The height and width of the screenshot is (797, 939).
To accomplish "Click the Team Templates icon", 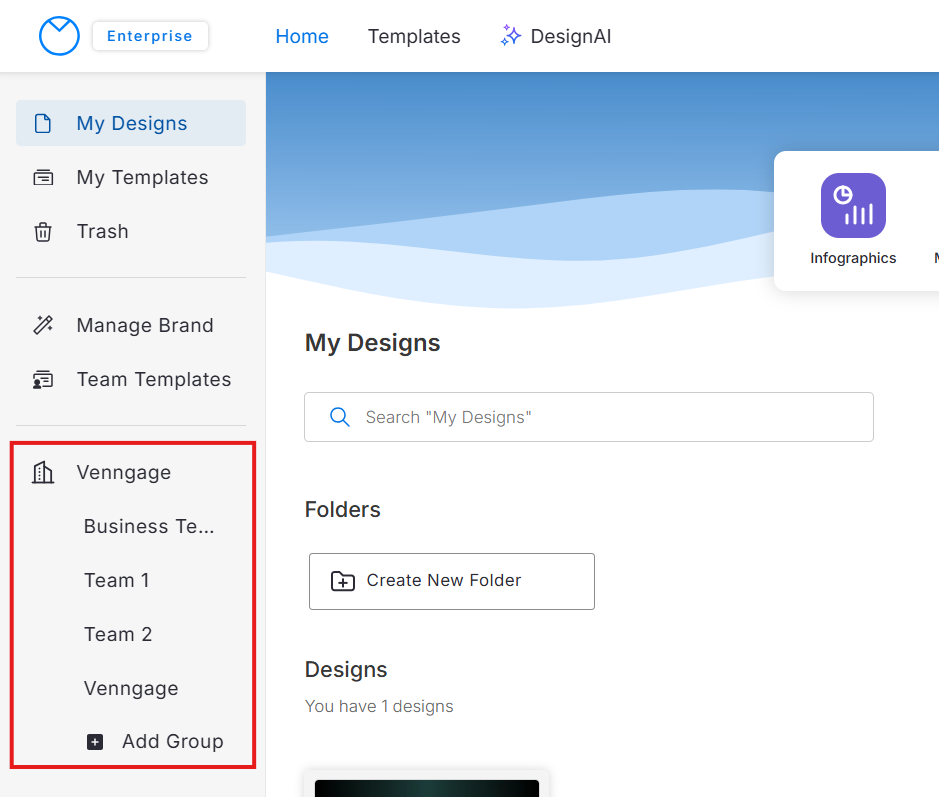I will [x=43, y=380].
